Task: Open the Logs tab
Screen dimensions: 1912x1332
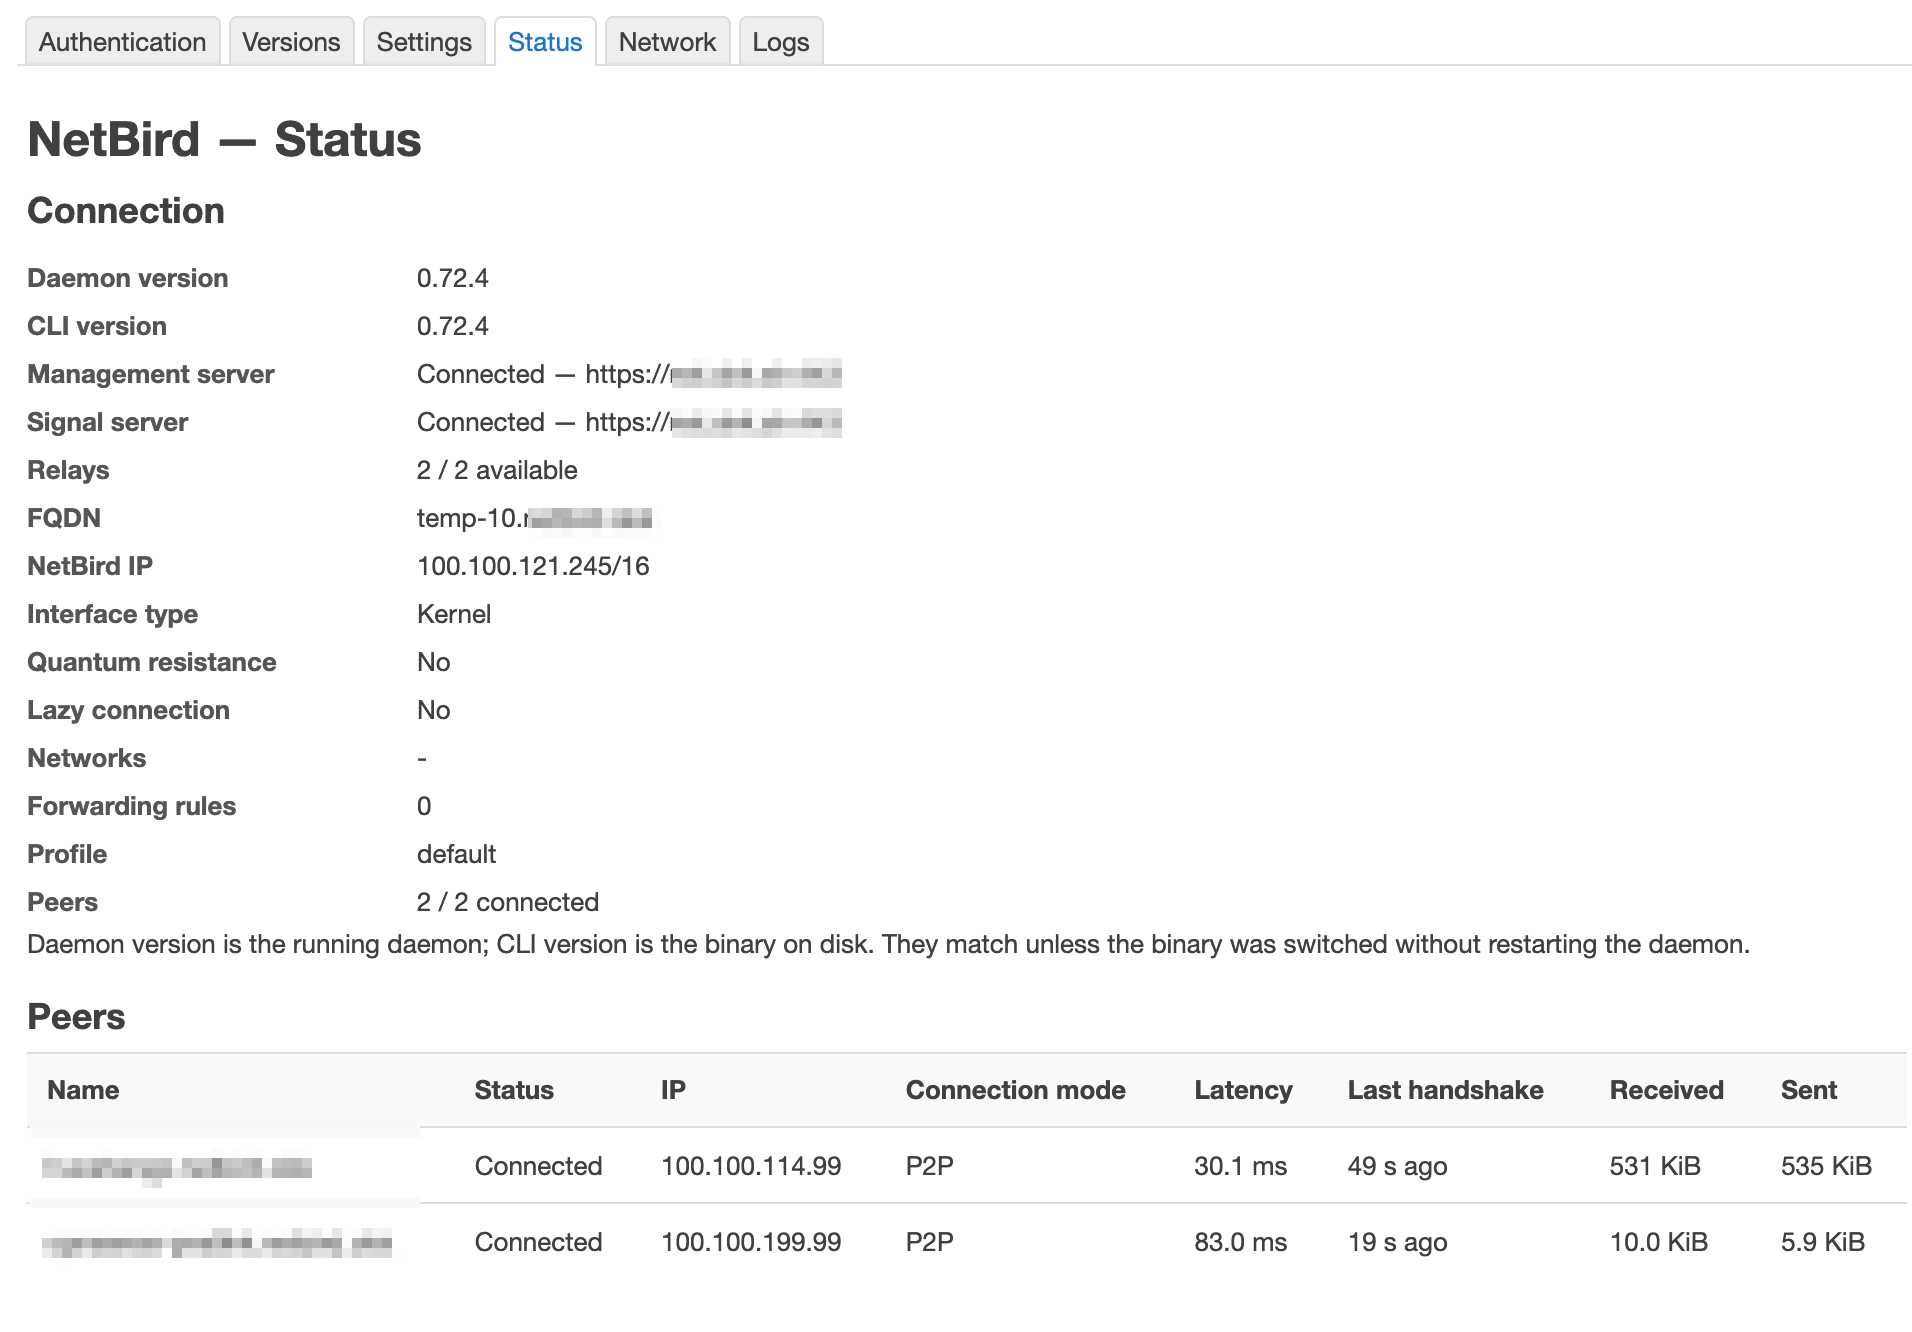Action: tap(781, 42)
